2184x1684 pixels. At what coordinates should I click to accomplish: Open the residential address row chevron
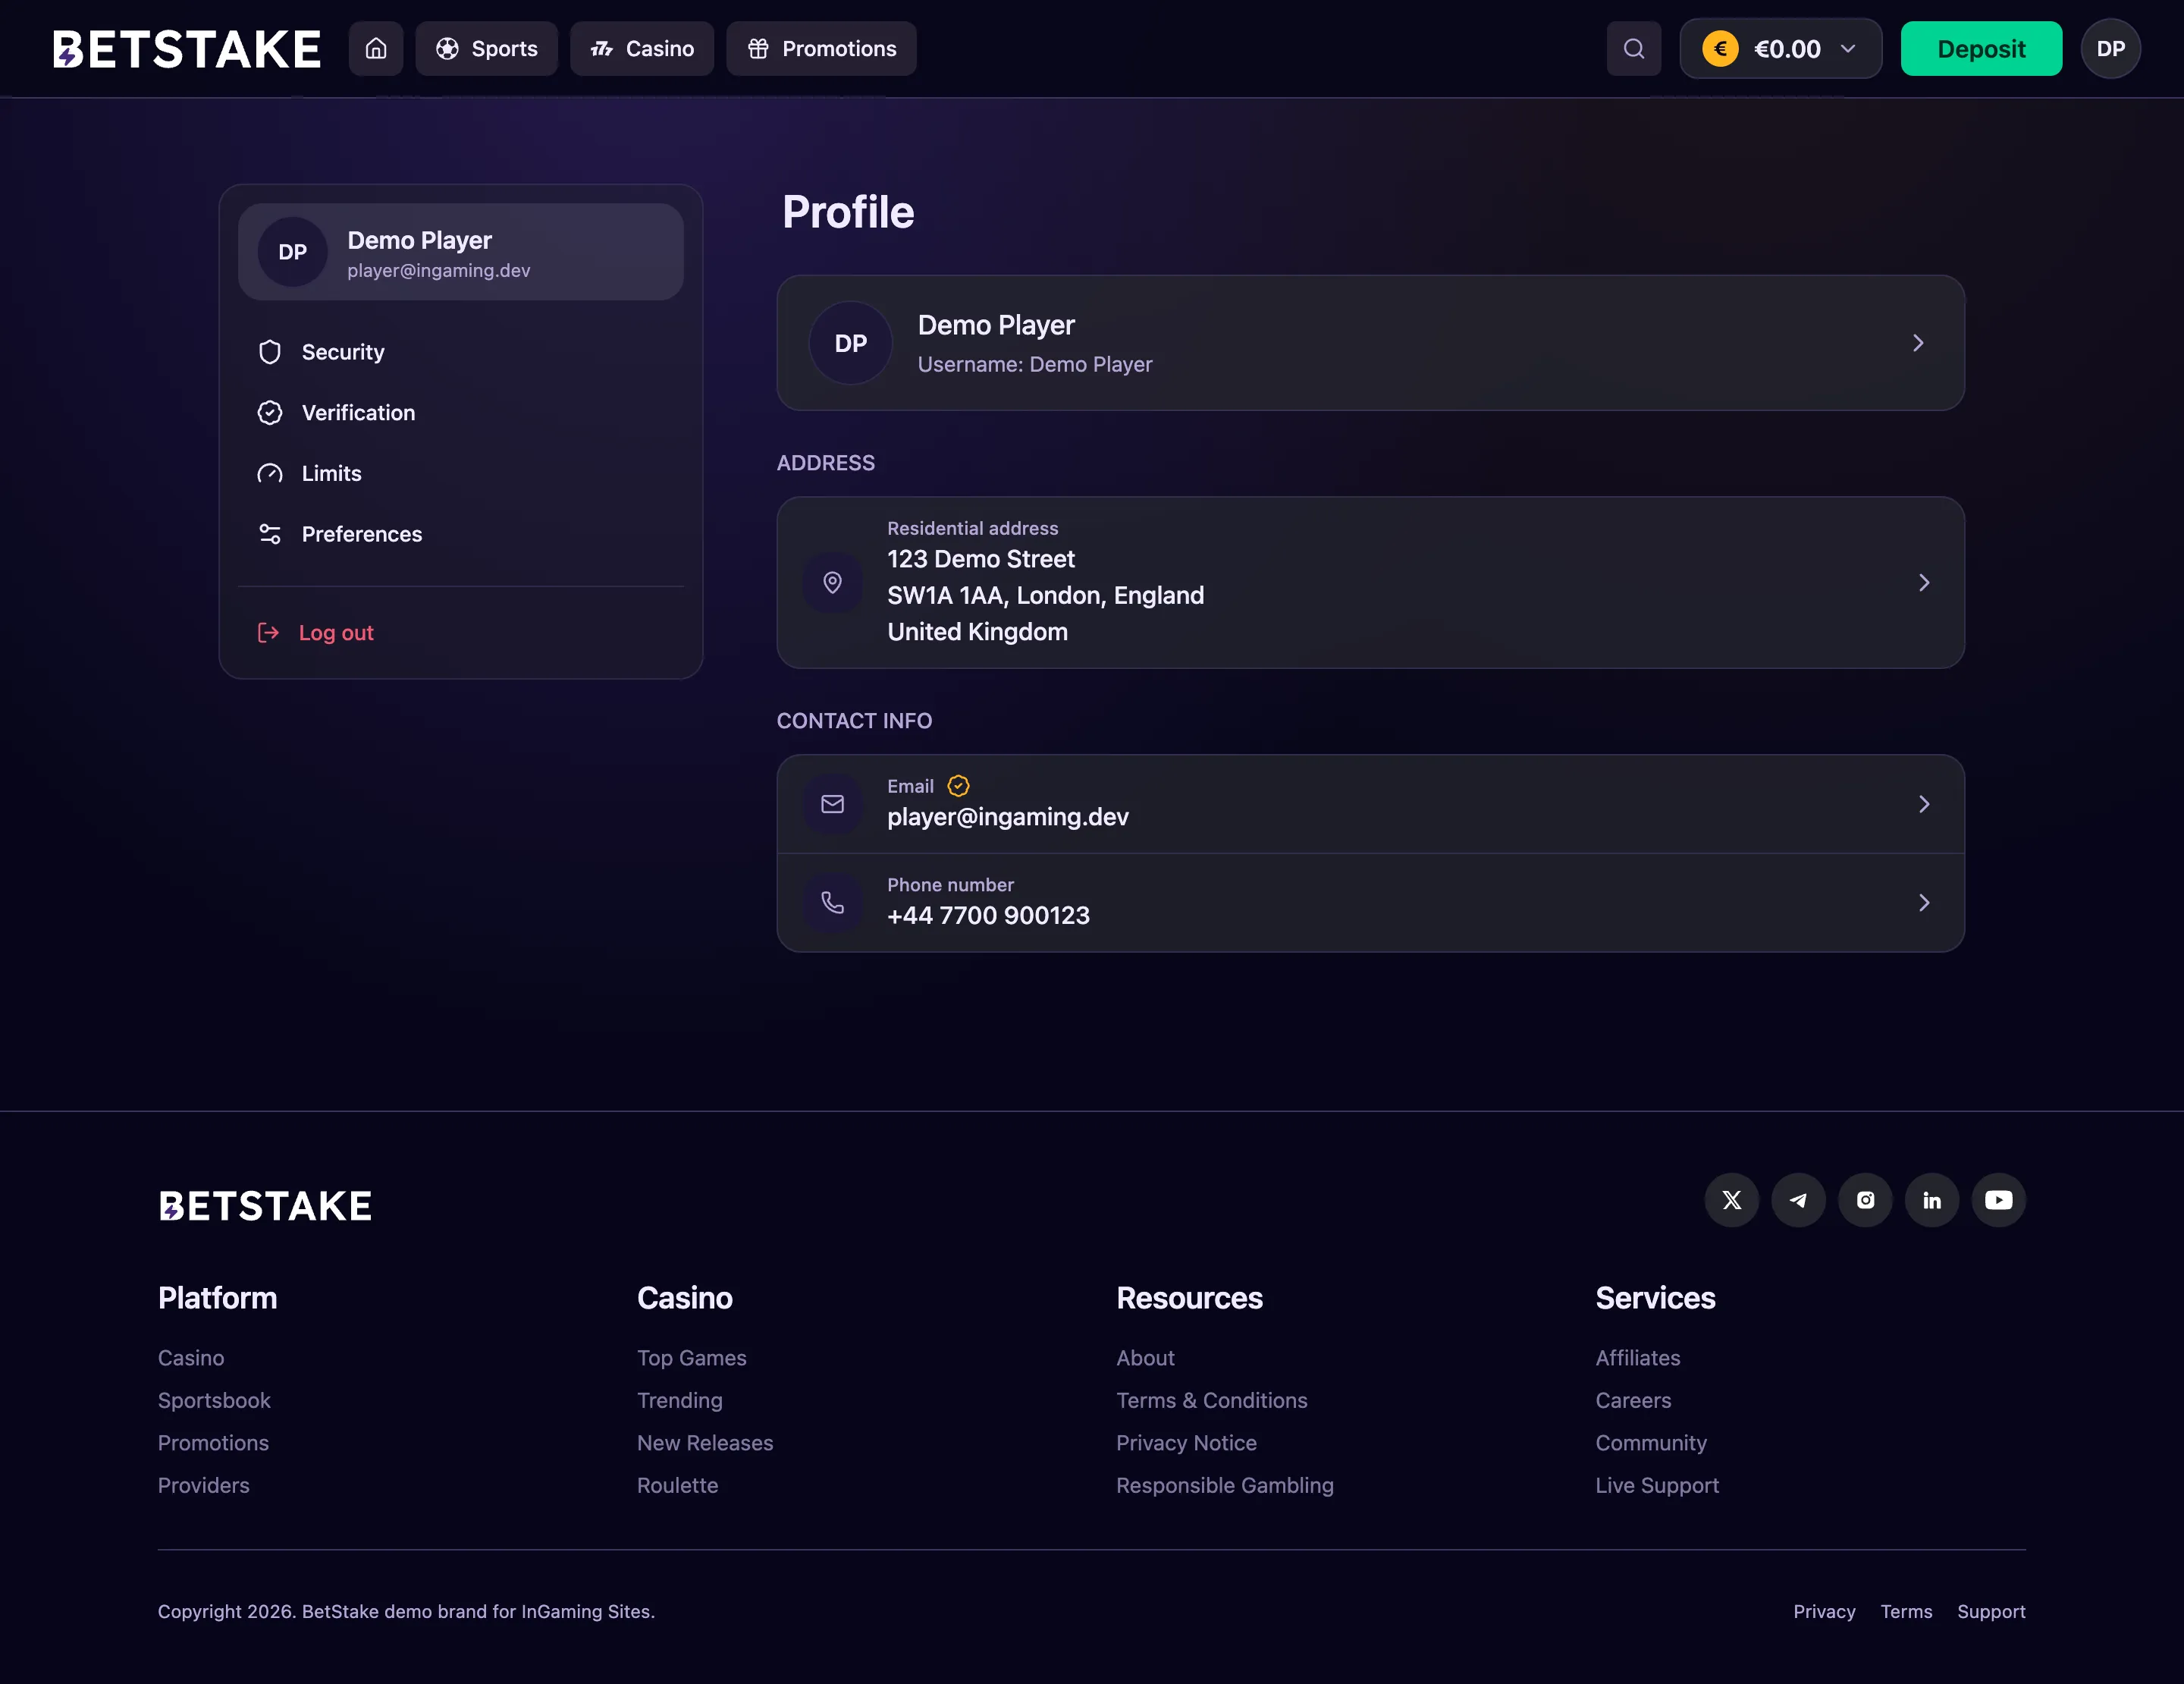pos(1923,582)
